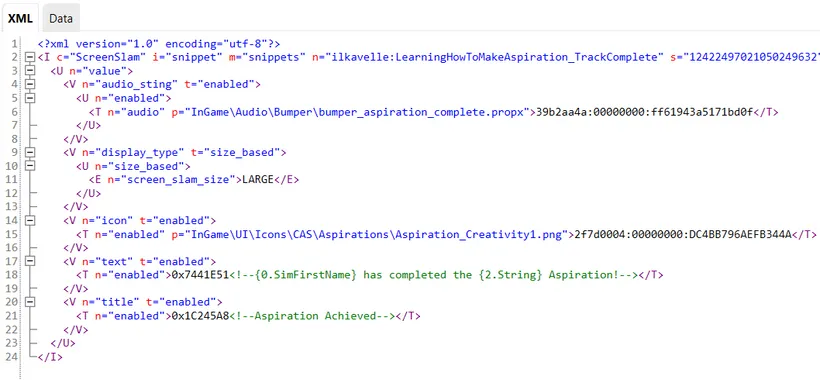Screen dimensions: 820x380
Task: Click the closing </I> tag on line 24
Action: click(50, 356)
